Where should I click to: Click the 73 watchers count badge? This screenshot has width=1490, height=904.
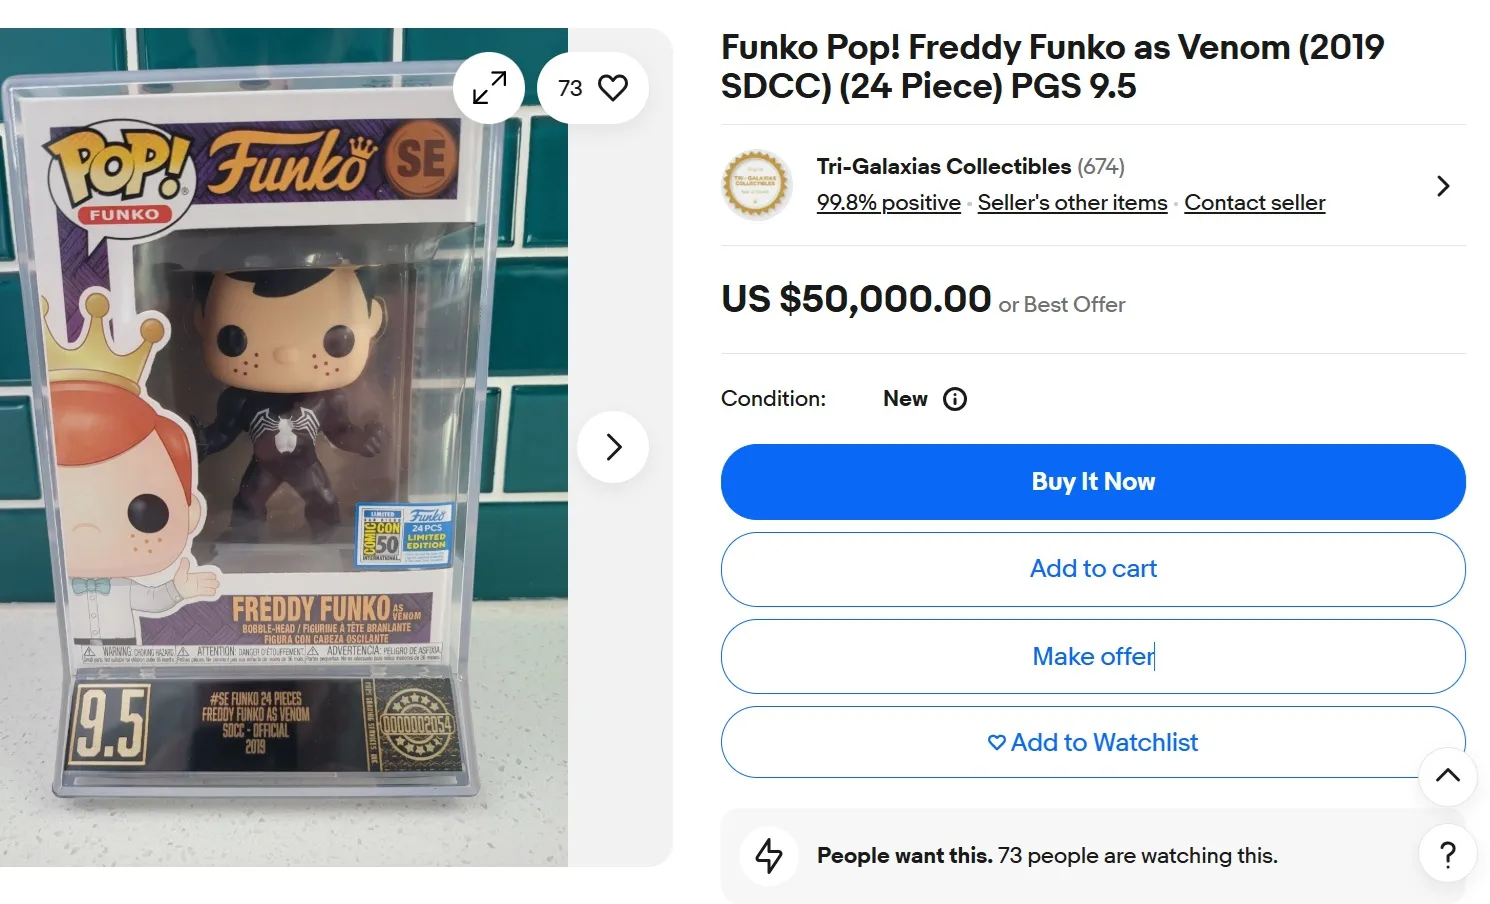tap(570, 88)
